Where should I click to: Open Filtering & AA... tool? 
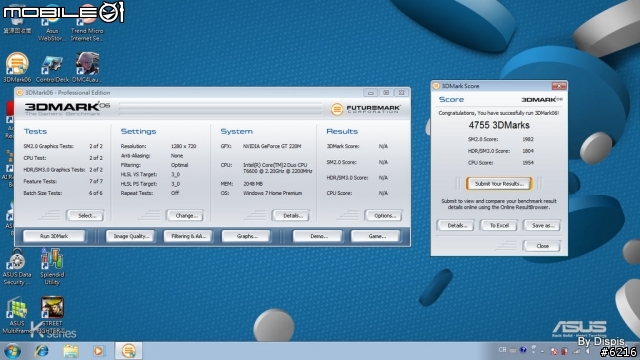(x=188, y=236)
